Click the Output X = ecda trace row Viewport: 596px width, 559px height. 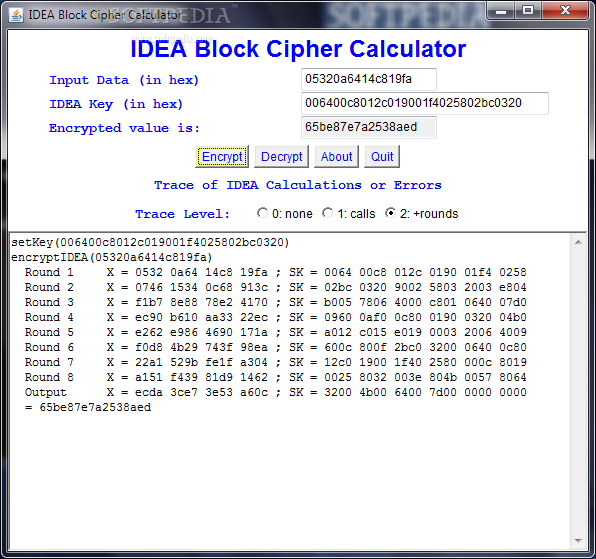pos(276,392)
